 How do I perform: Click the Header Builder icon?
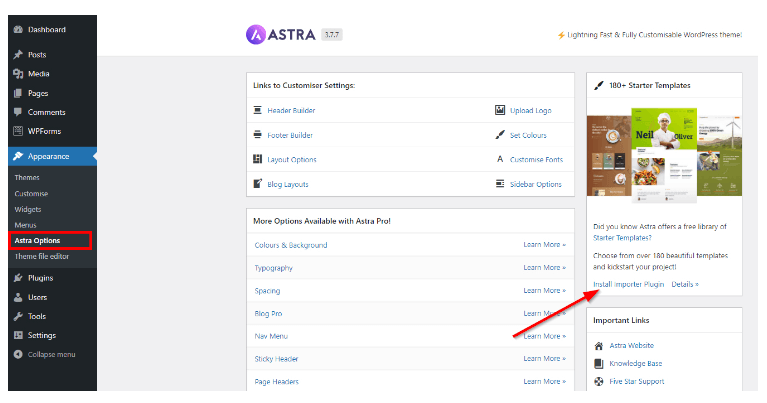257,110
